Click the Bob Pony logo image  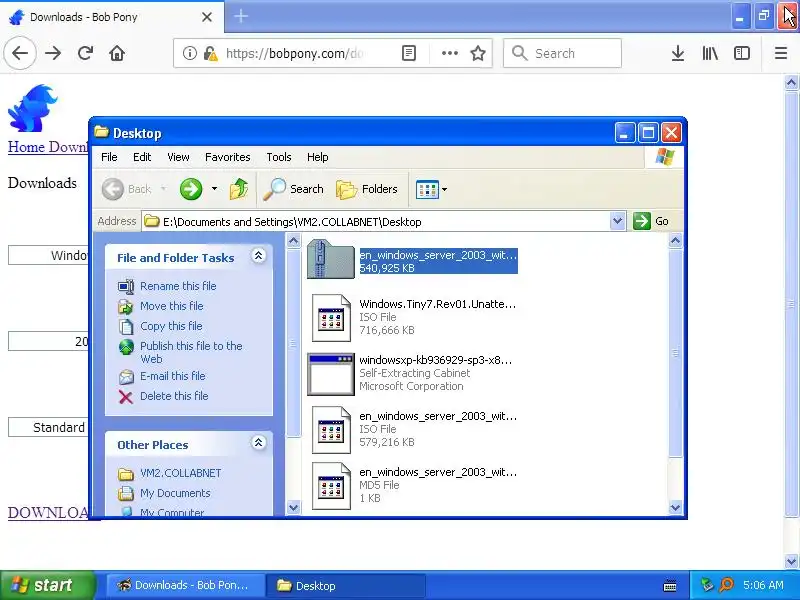pos(33,108)
